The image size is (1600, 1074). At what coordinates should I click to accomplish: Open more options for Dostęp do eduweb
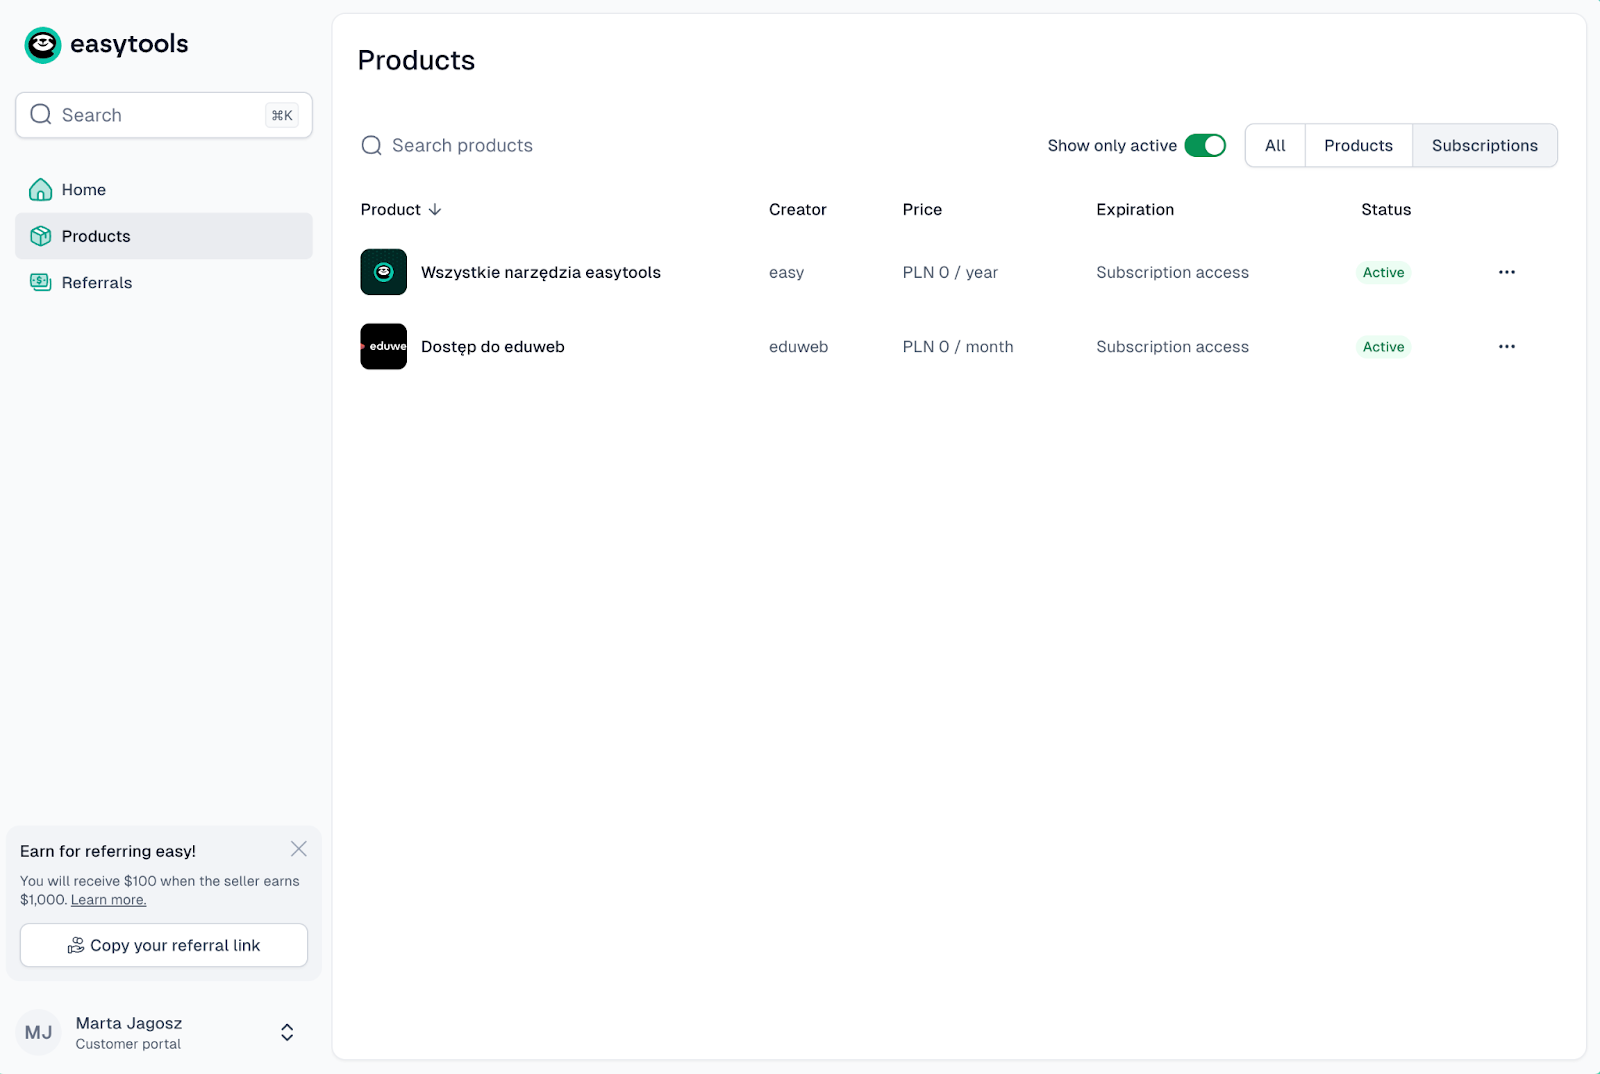tap(1507, 347)
